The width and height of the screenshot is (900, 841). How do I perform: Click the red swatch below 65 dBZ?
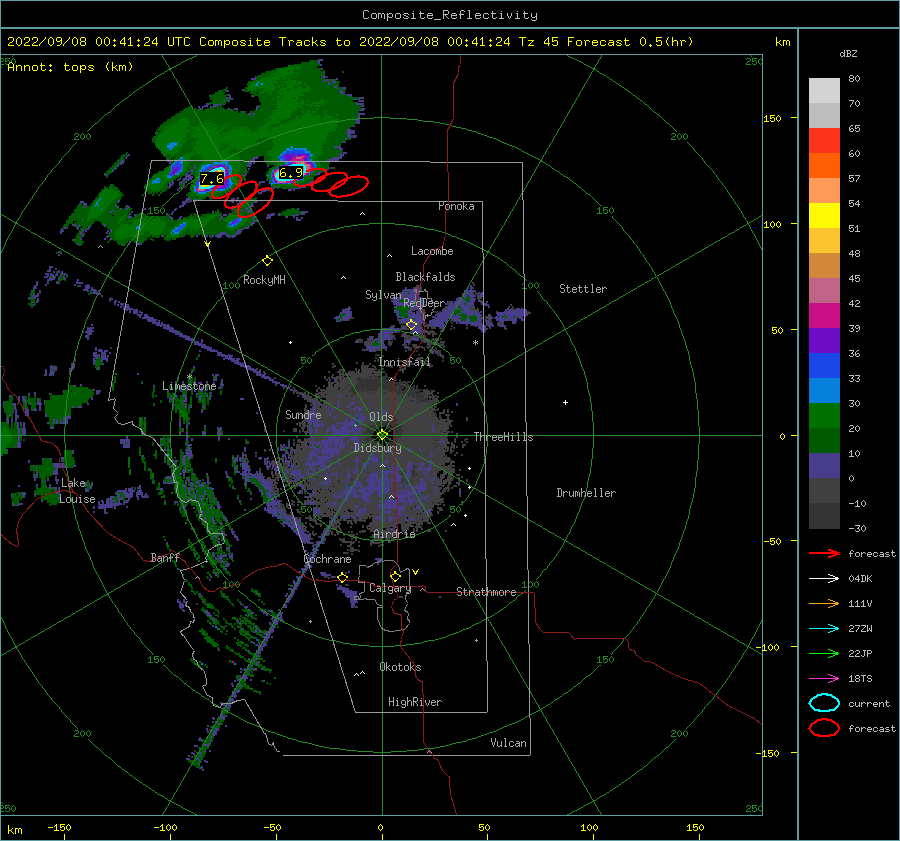824,140
